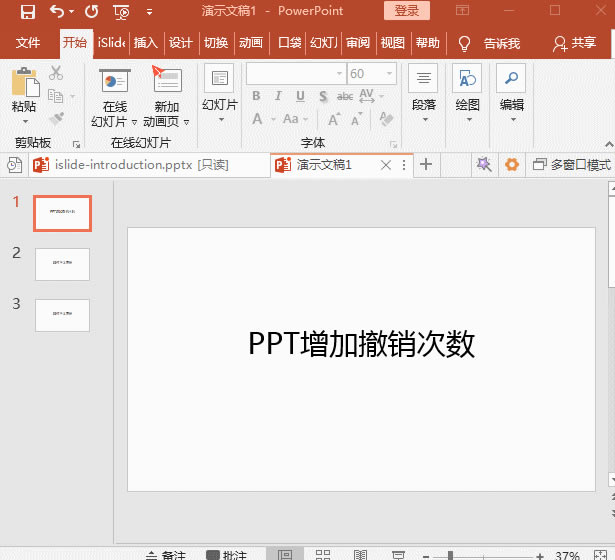The width and height of the screenshot is (615, 560).
Task: Click the 登录 login button
Action: [x=407, y=11]
